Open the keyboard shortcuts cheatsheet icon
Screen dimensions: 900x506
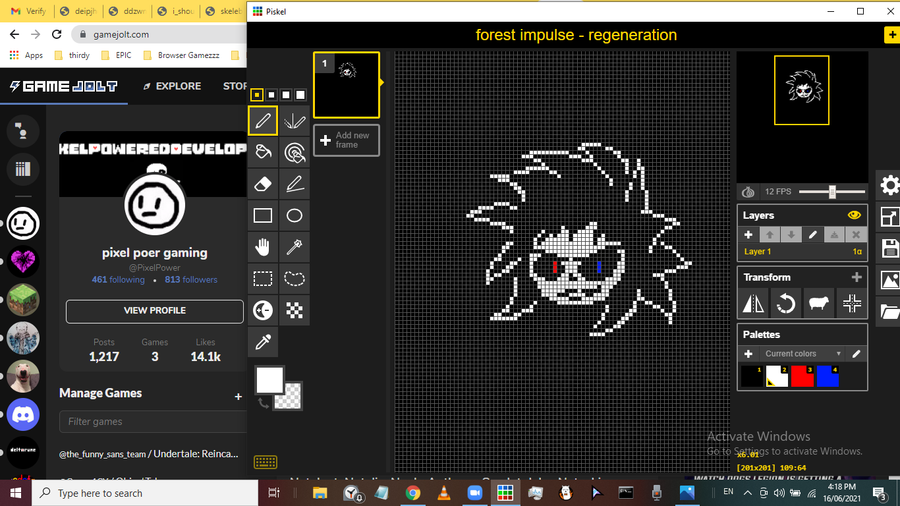click(265, 462)
